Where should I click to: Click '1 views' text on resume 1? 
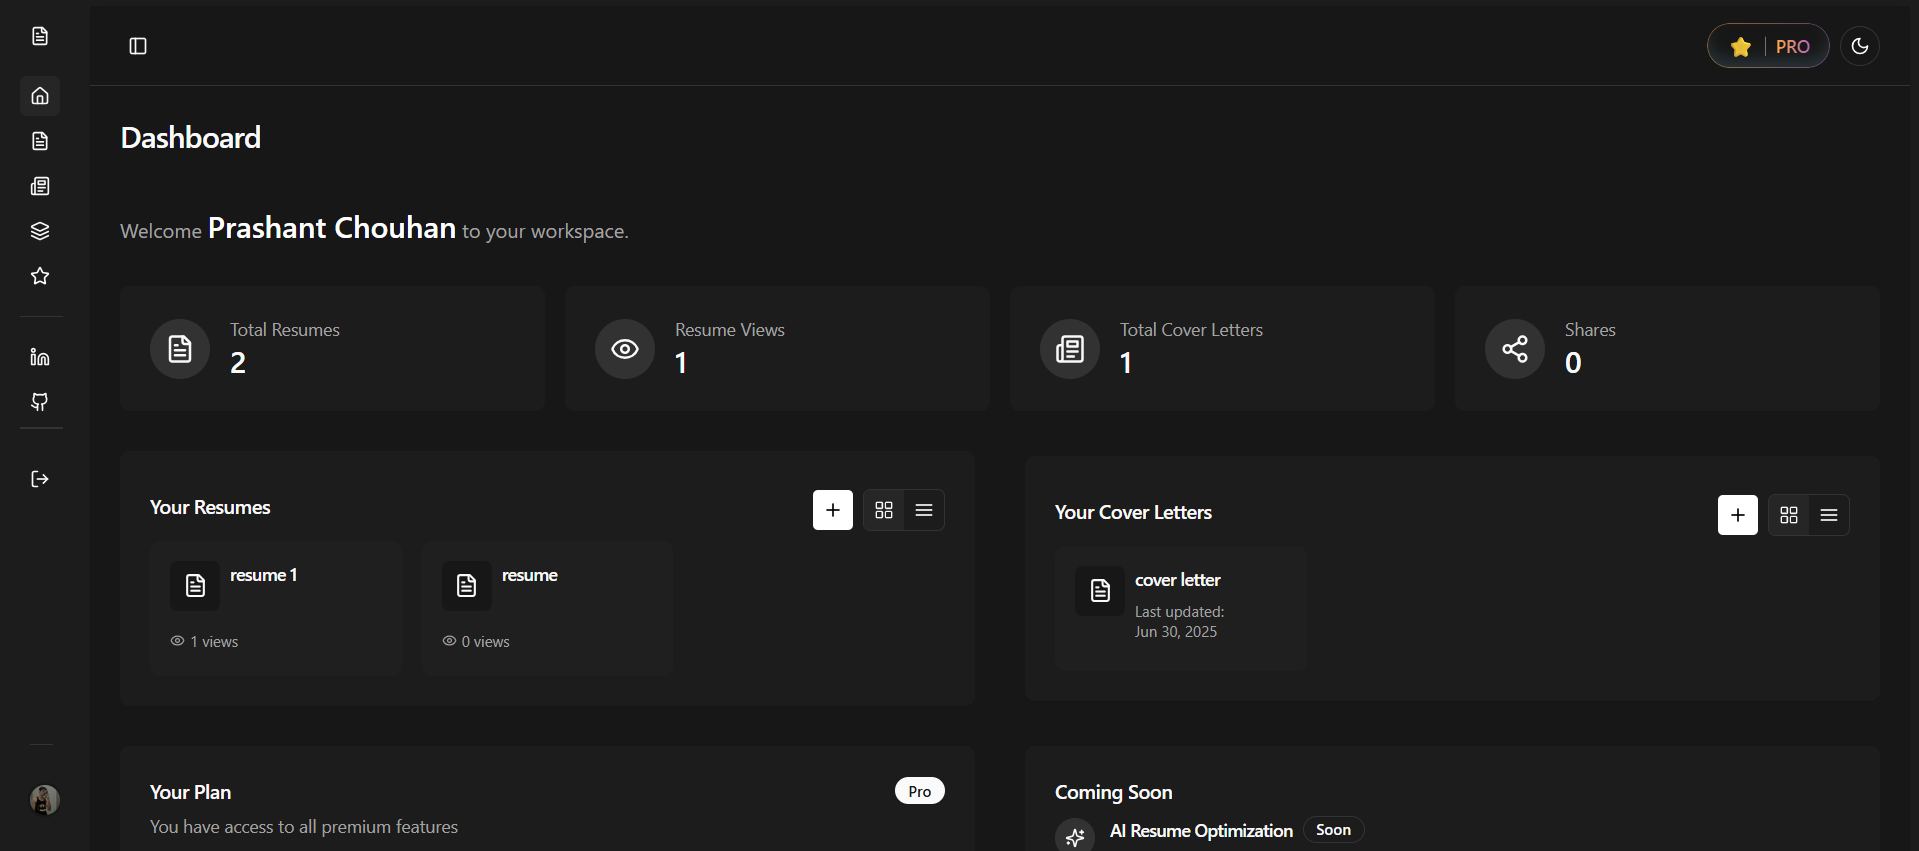coord(214,642)
